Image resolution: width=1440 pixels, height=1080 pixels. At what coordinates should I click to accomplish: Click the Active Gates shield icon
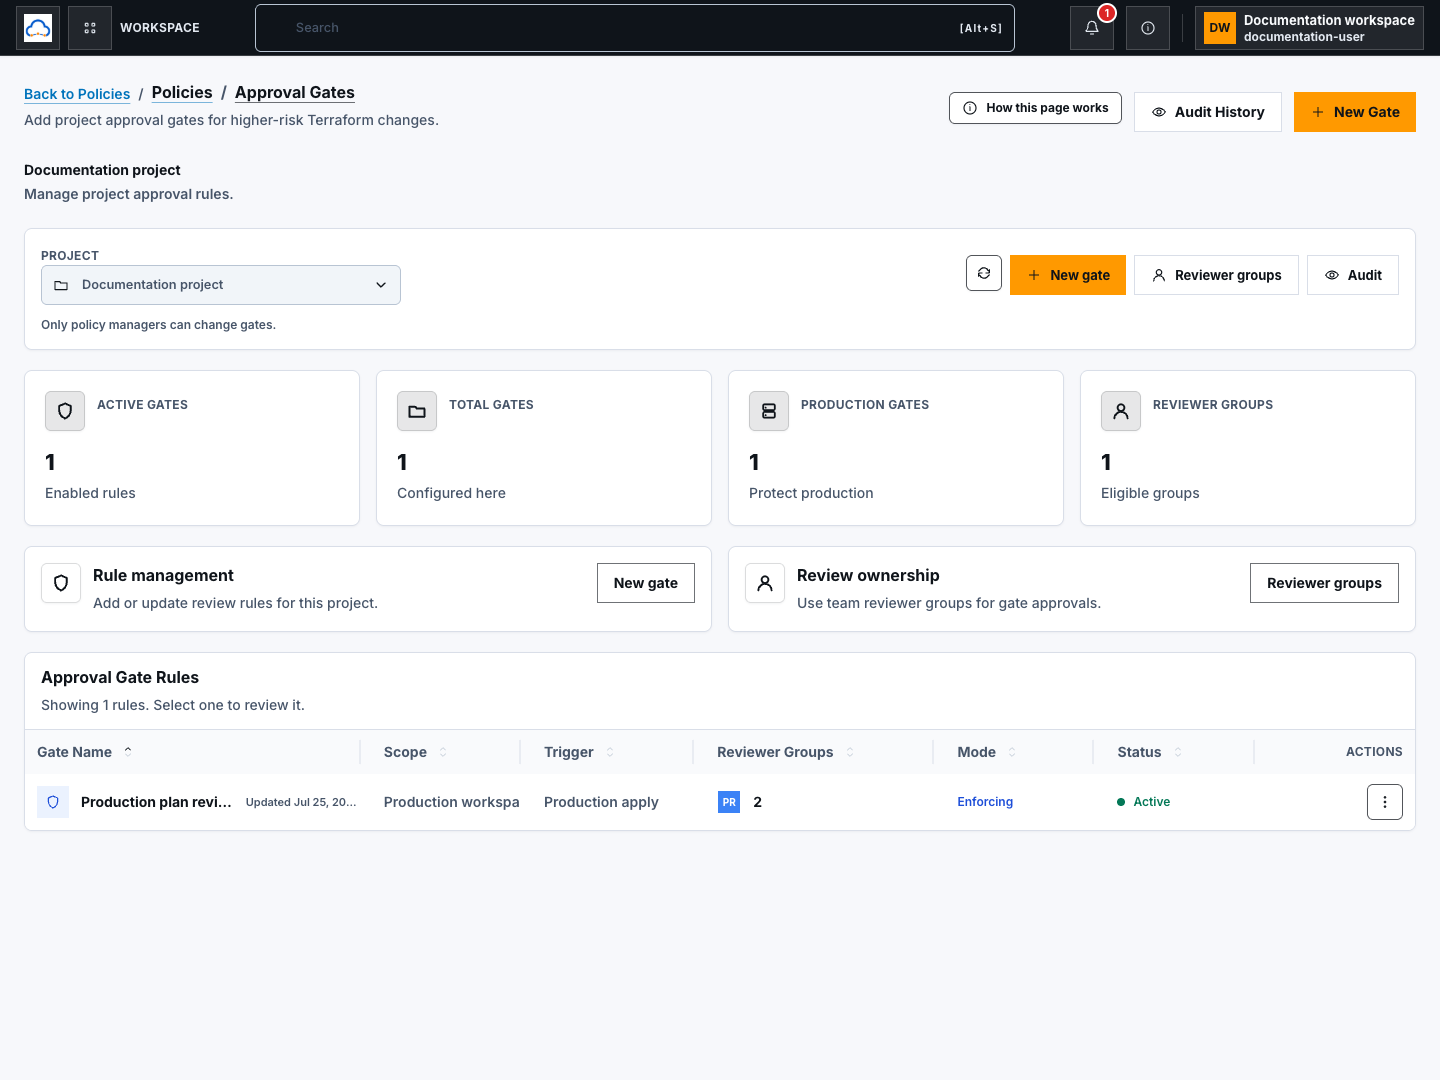[x=65, y=411]
